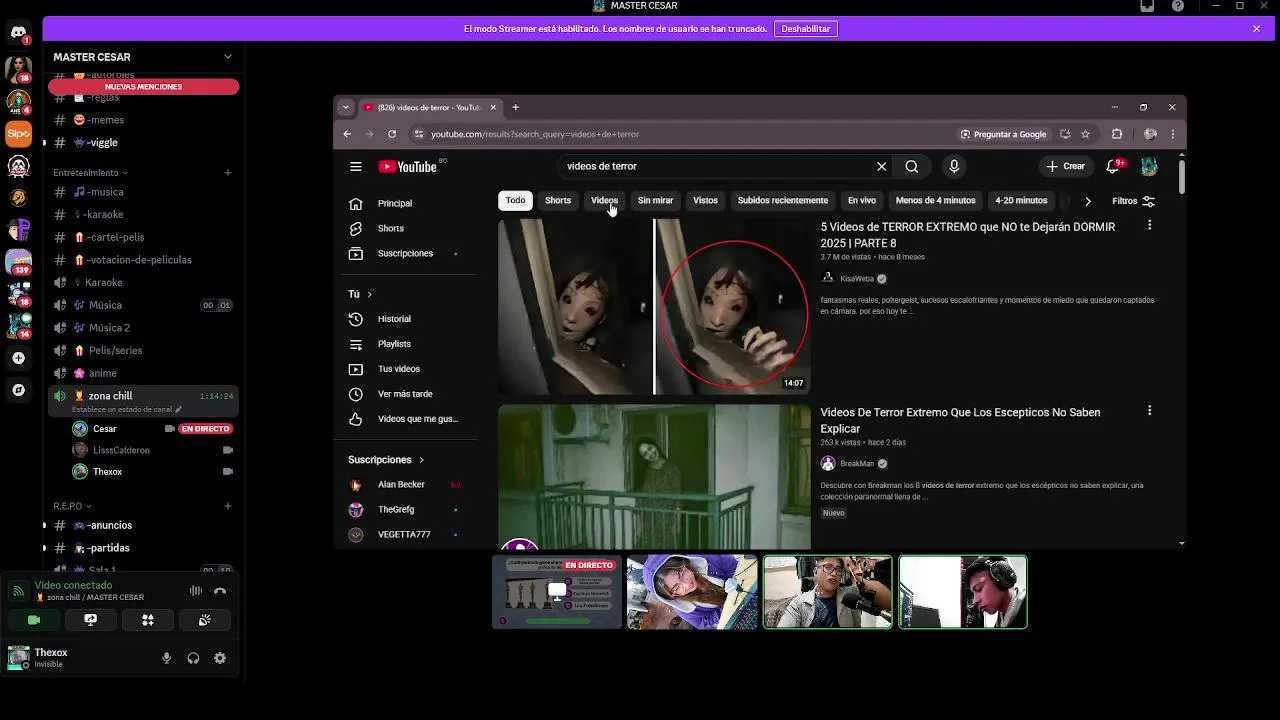The width and height of the screenshot is (1280, 720).
Task: Expand the Tú section arrow
Action: tap(370, 294)
